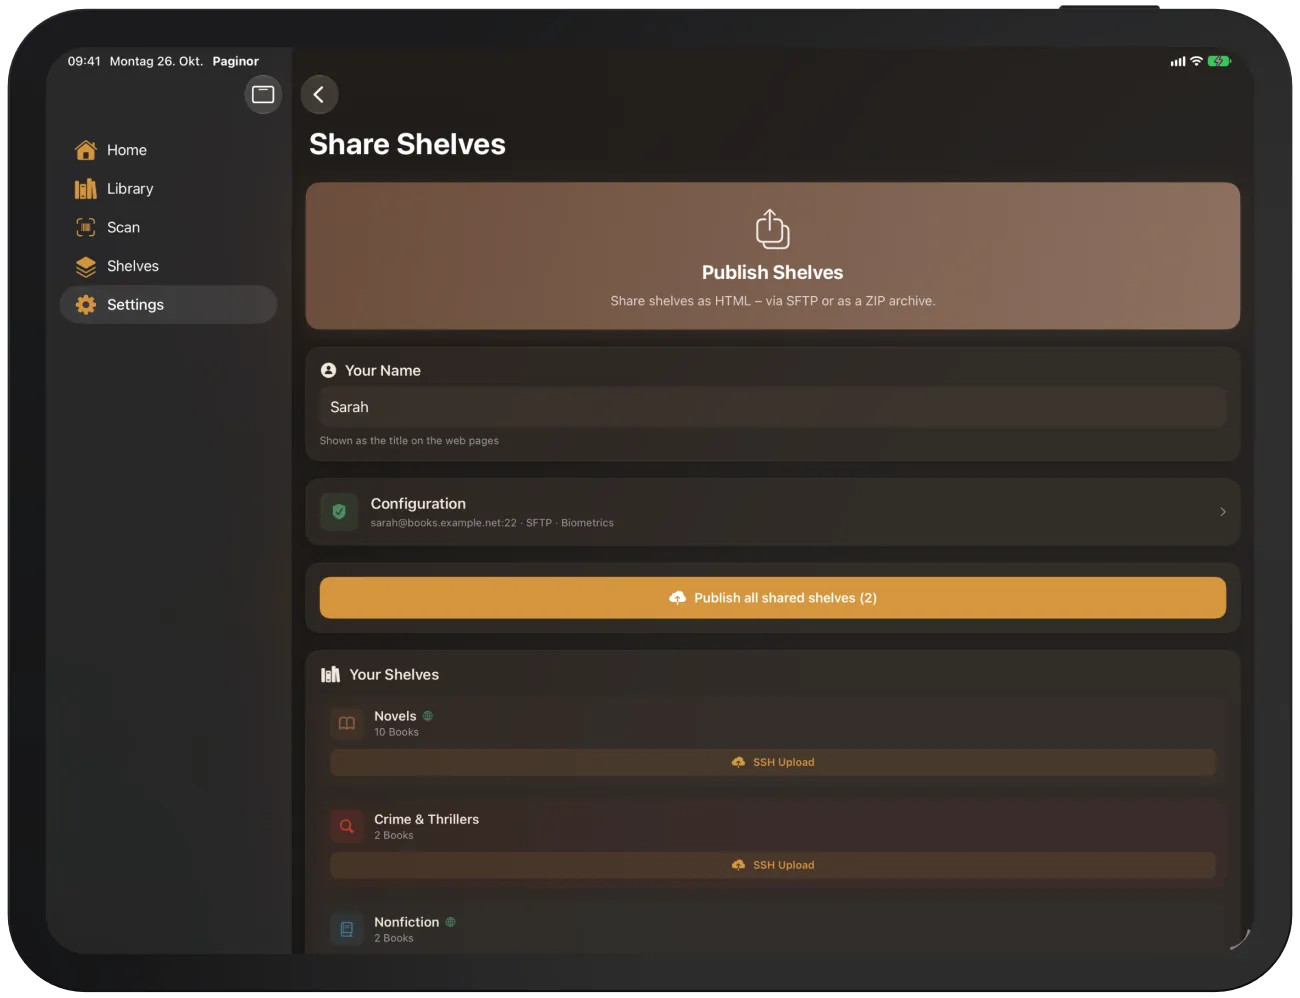Image resolution: width=1300 pixels, height=998 pixels.
Task: Start SSH Upload for Crime & Thrillers
Action: pos(772,865)
